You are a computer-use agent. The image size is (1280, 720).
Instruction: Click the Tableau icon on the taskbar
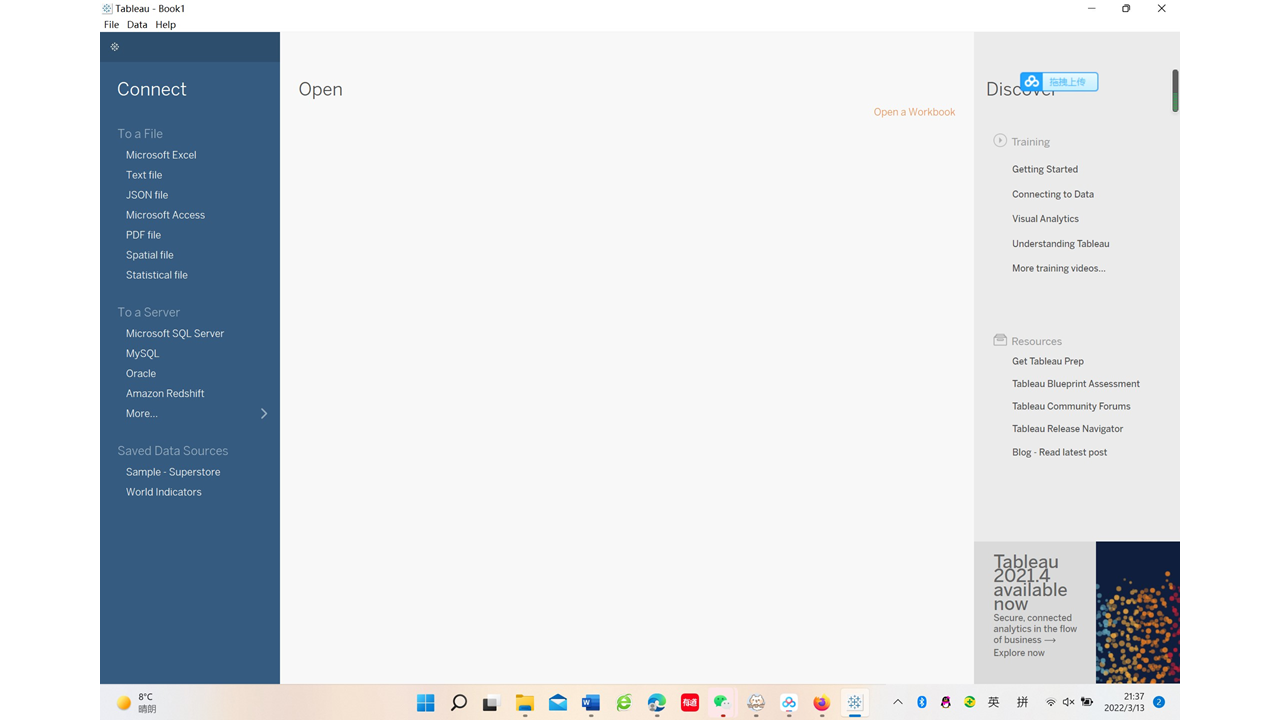(855, 703)
